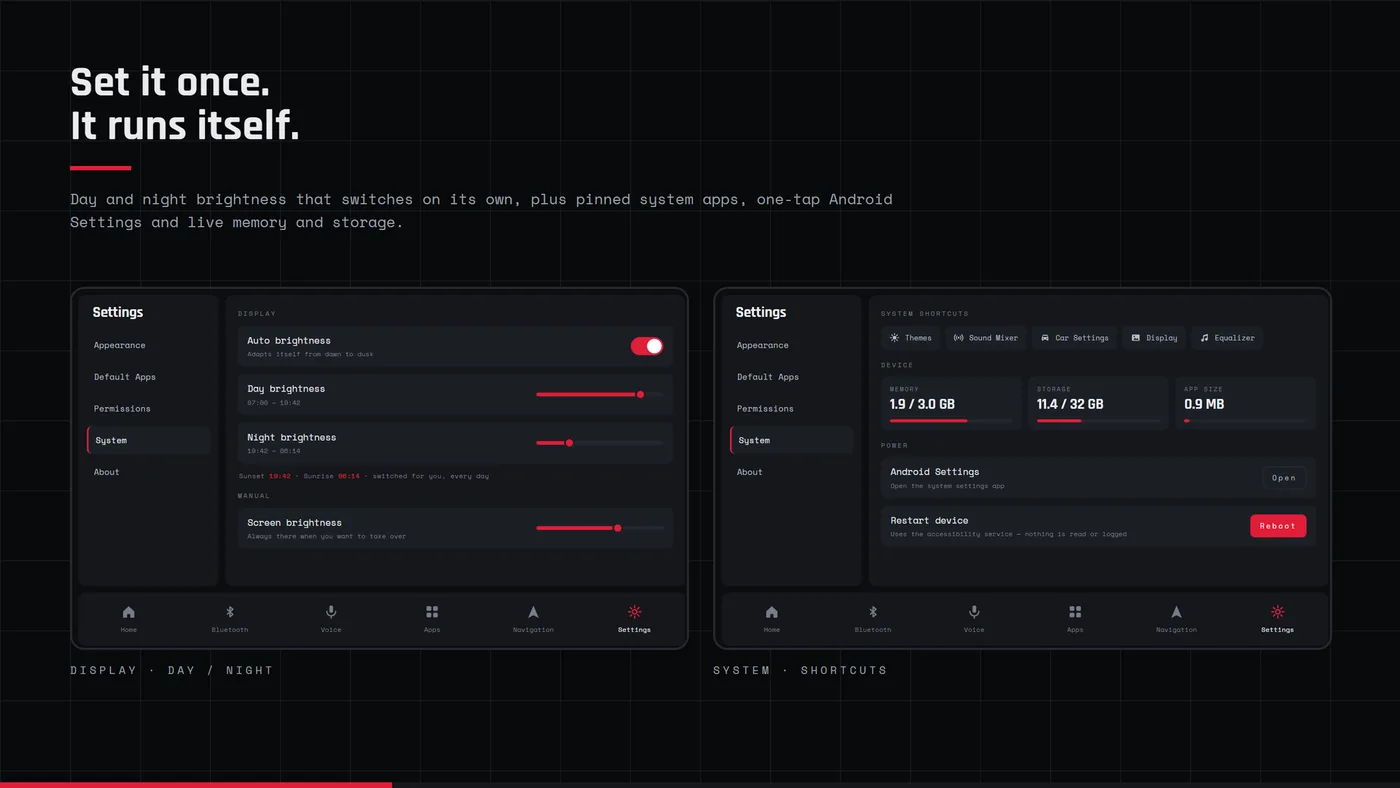Select Navigation arrow icon in System shortcuts screen
1400x788 pixels.
click(1176, 612)
